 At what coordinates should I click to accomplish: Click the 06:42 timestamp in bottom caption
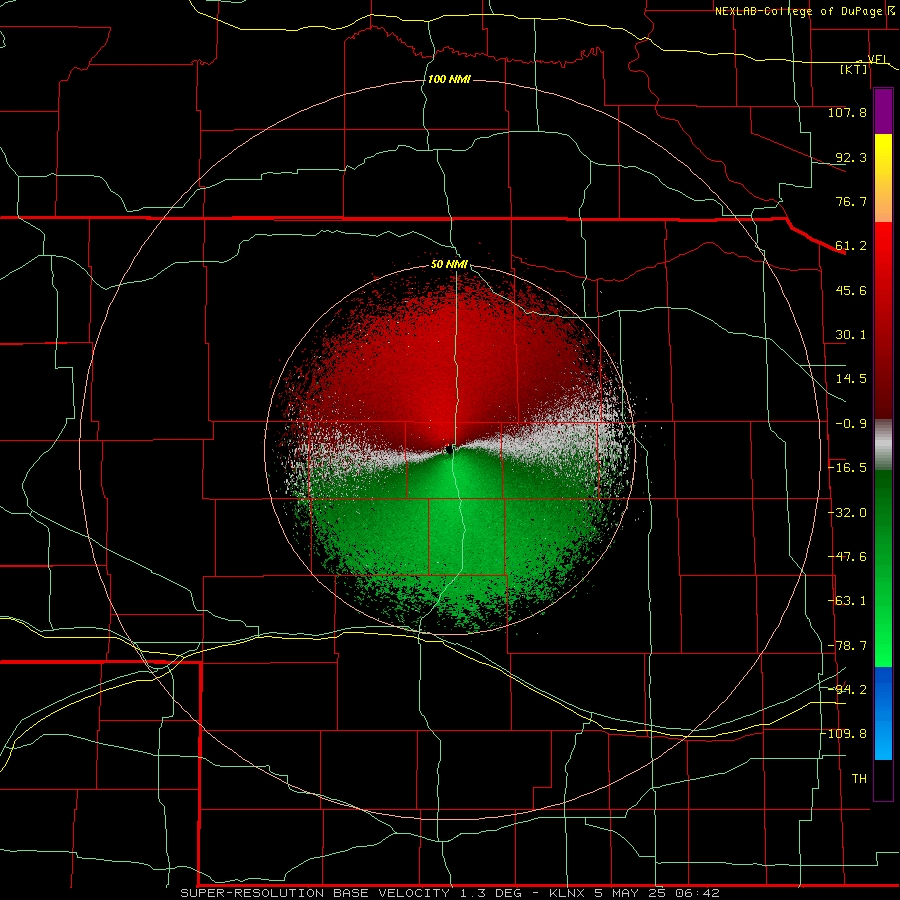click(696, 893)
